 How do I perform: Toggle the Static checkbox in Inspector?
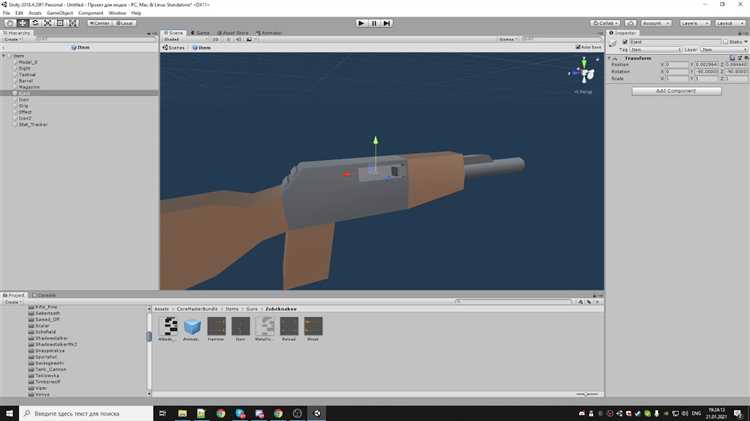coord(726,42)
